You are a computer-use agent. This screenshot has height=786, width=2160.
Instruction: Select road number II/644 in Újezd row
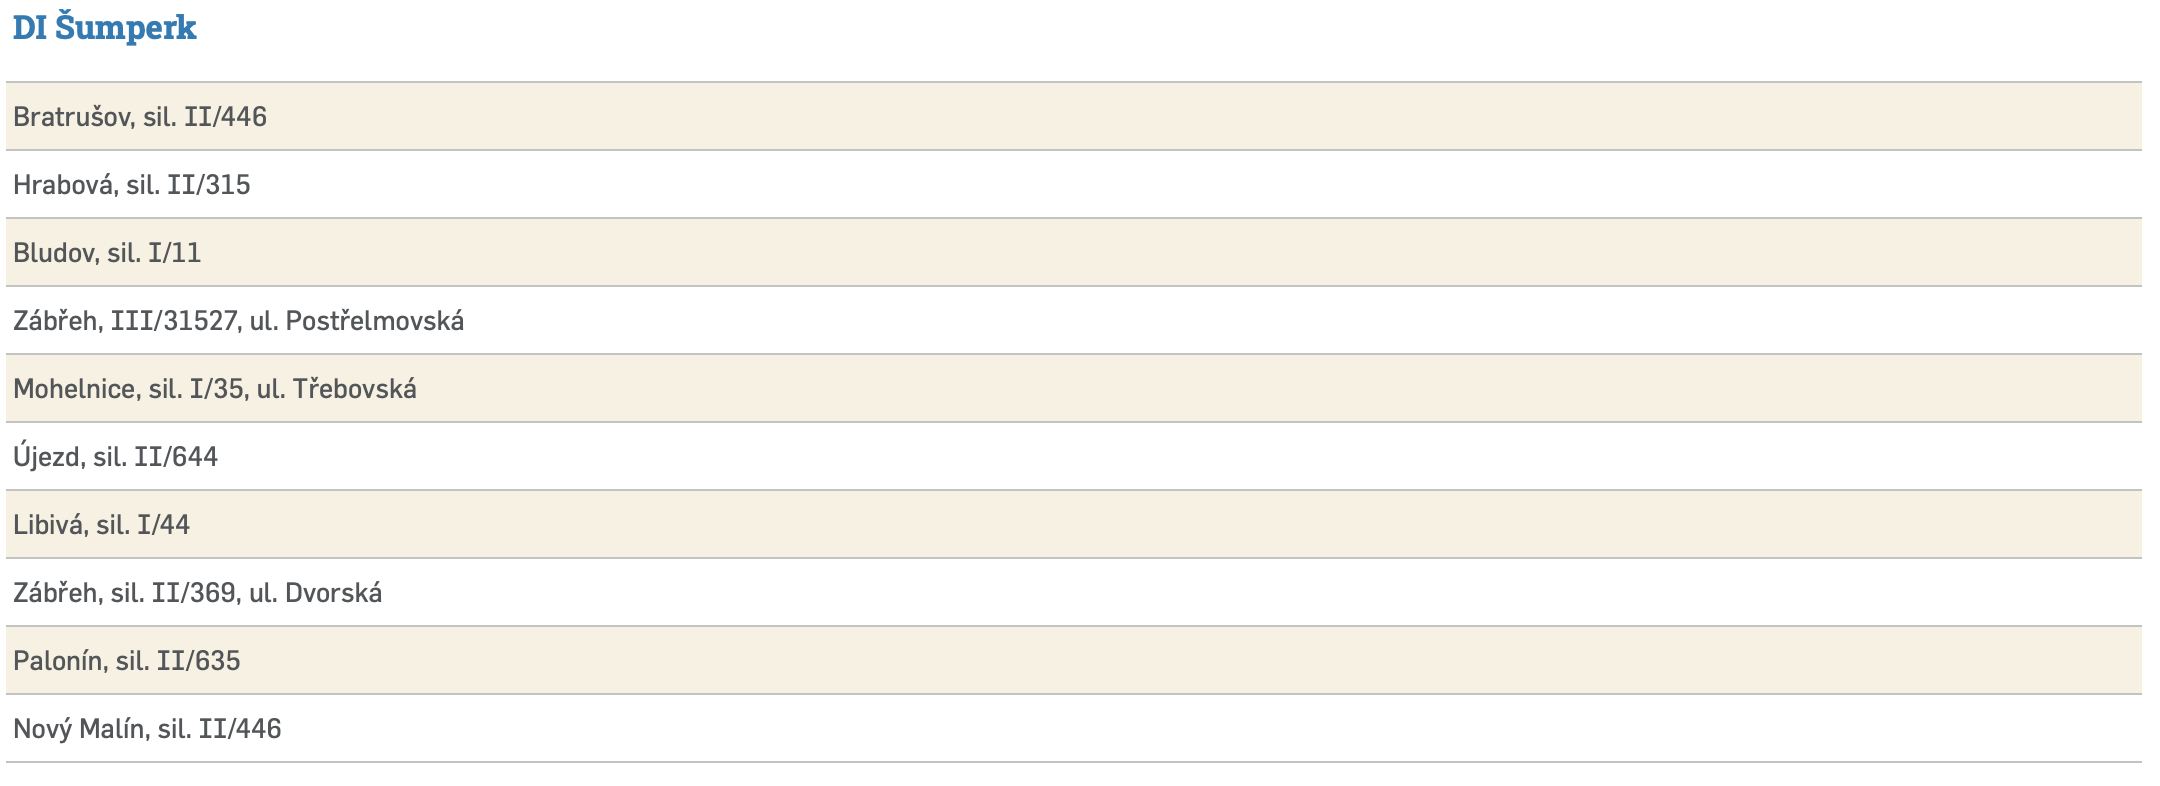176,457
